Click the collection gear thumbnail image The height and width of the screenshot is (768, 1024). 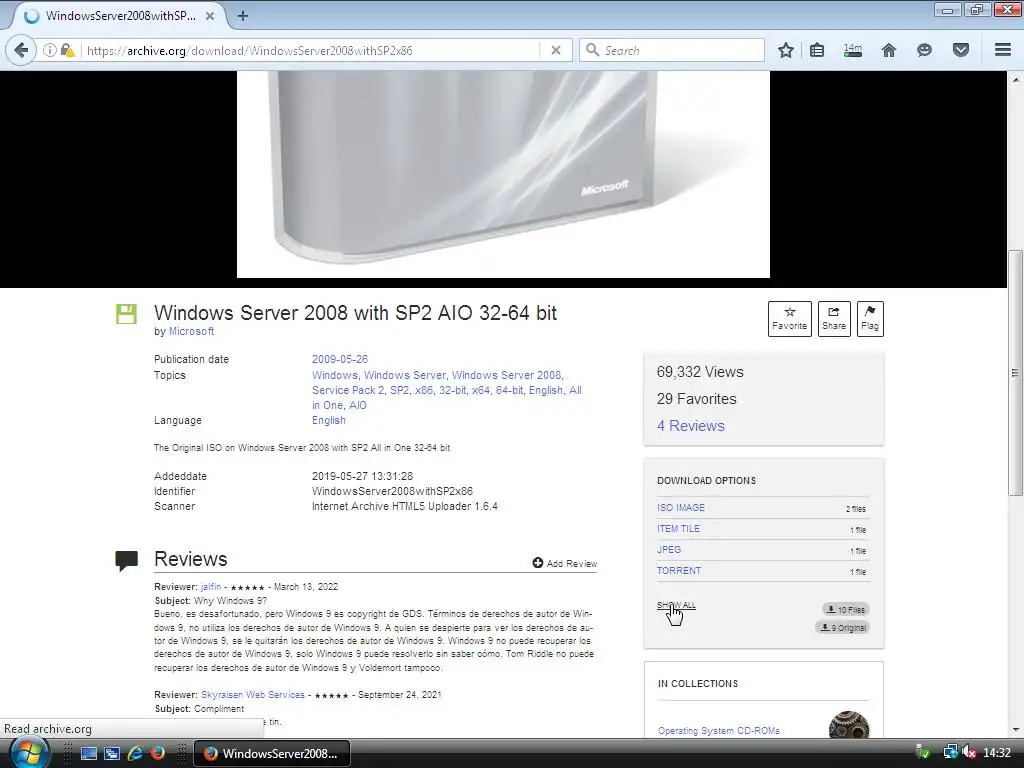tap(848, 725)
